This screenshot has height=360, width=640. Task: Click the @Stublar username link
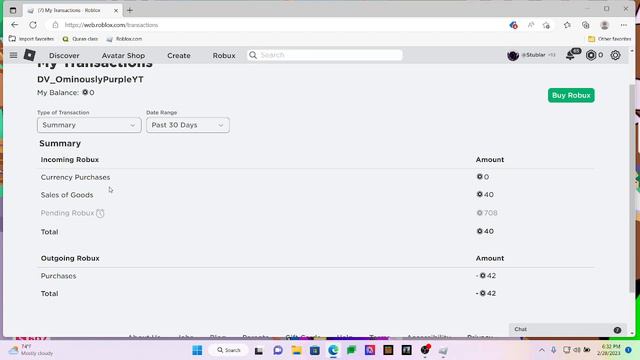(x=533, y=55)
